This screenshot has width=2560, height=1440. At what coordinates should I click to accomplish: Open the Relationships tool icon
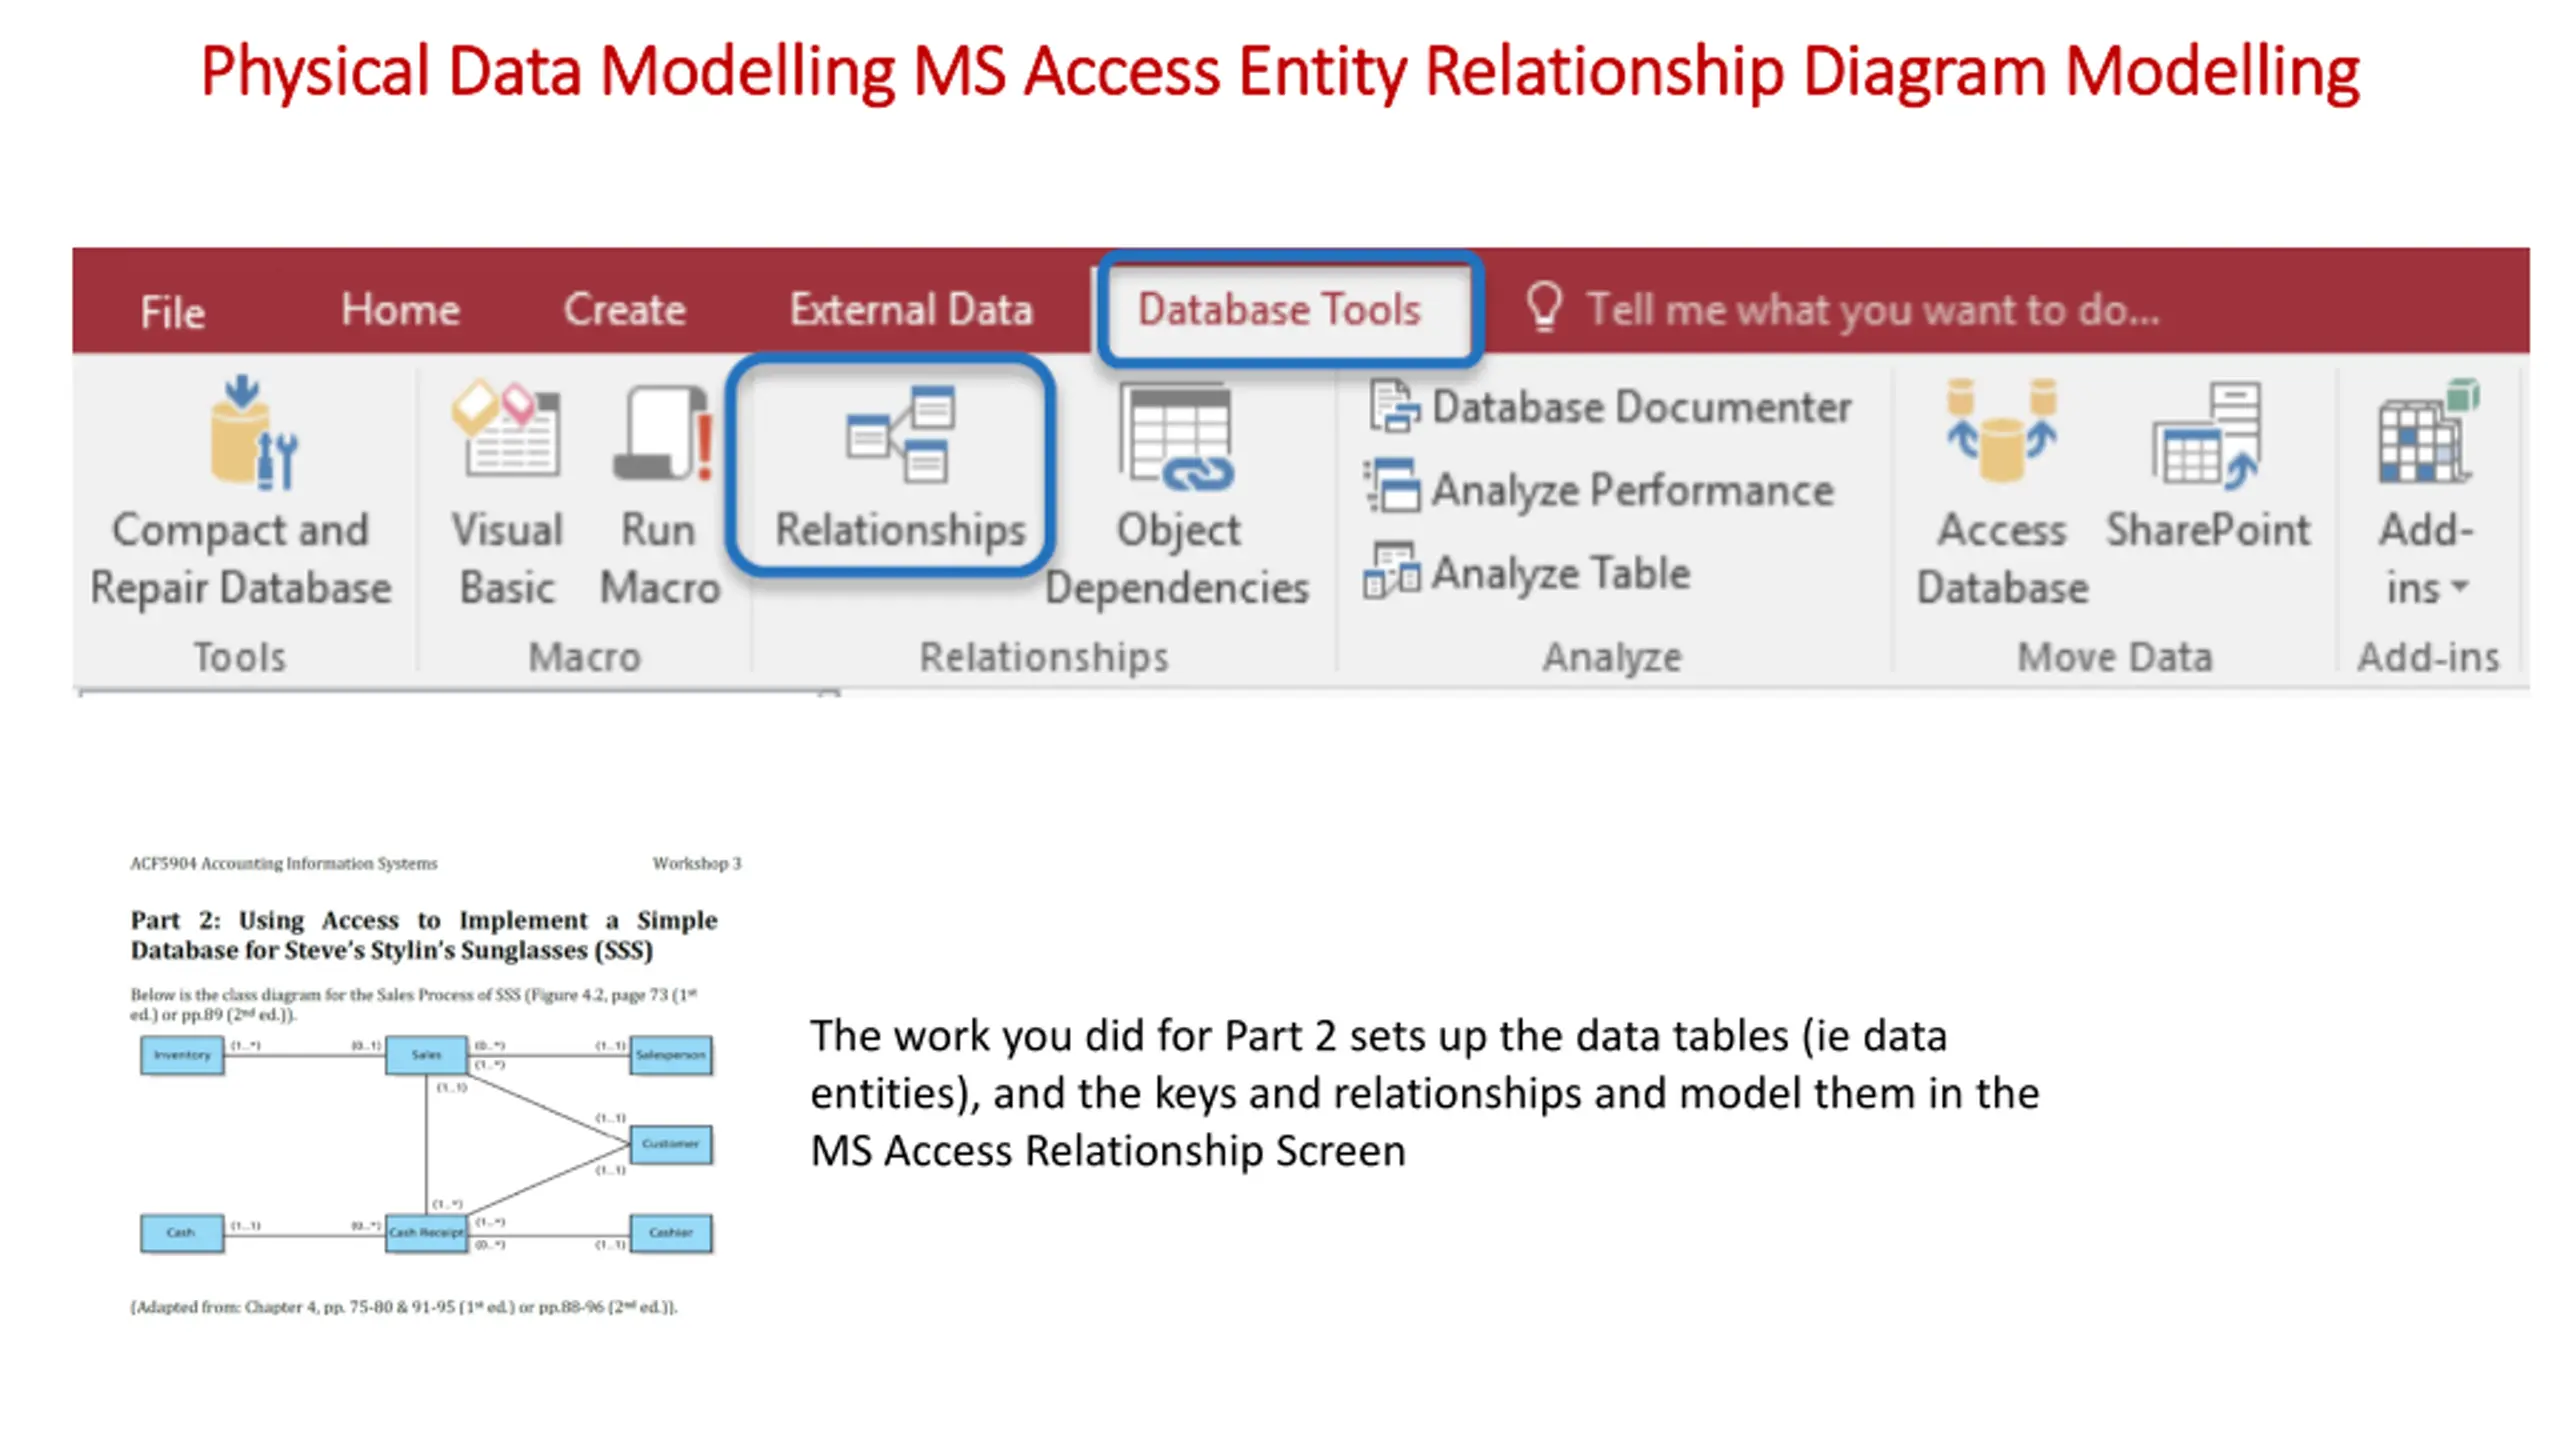(x=900, y=435)
